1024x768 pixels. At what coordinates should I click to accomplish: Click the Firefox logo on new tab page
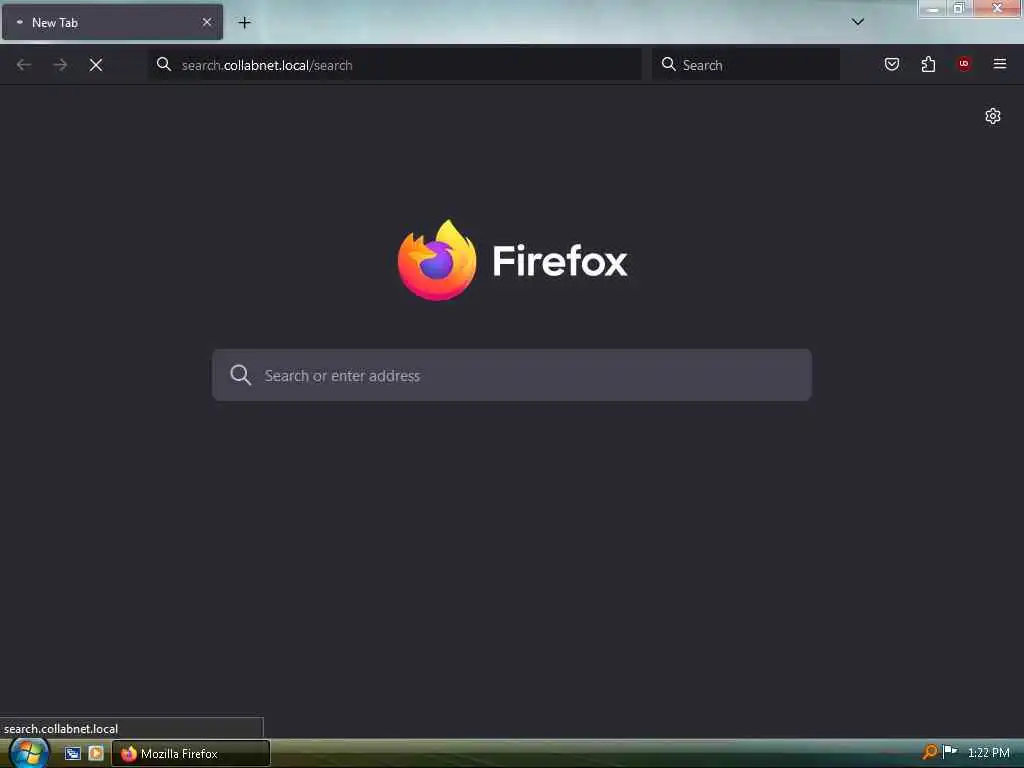click(x=513, y=260)
